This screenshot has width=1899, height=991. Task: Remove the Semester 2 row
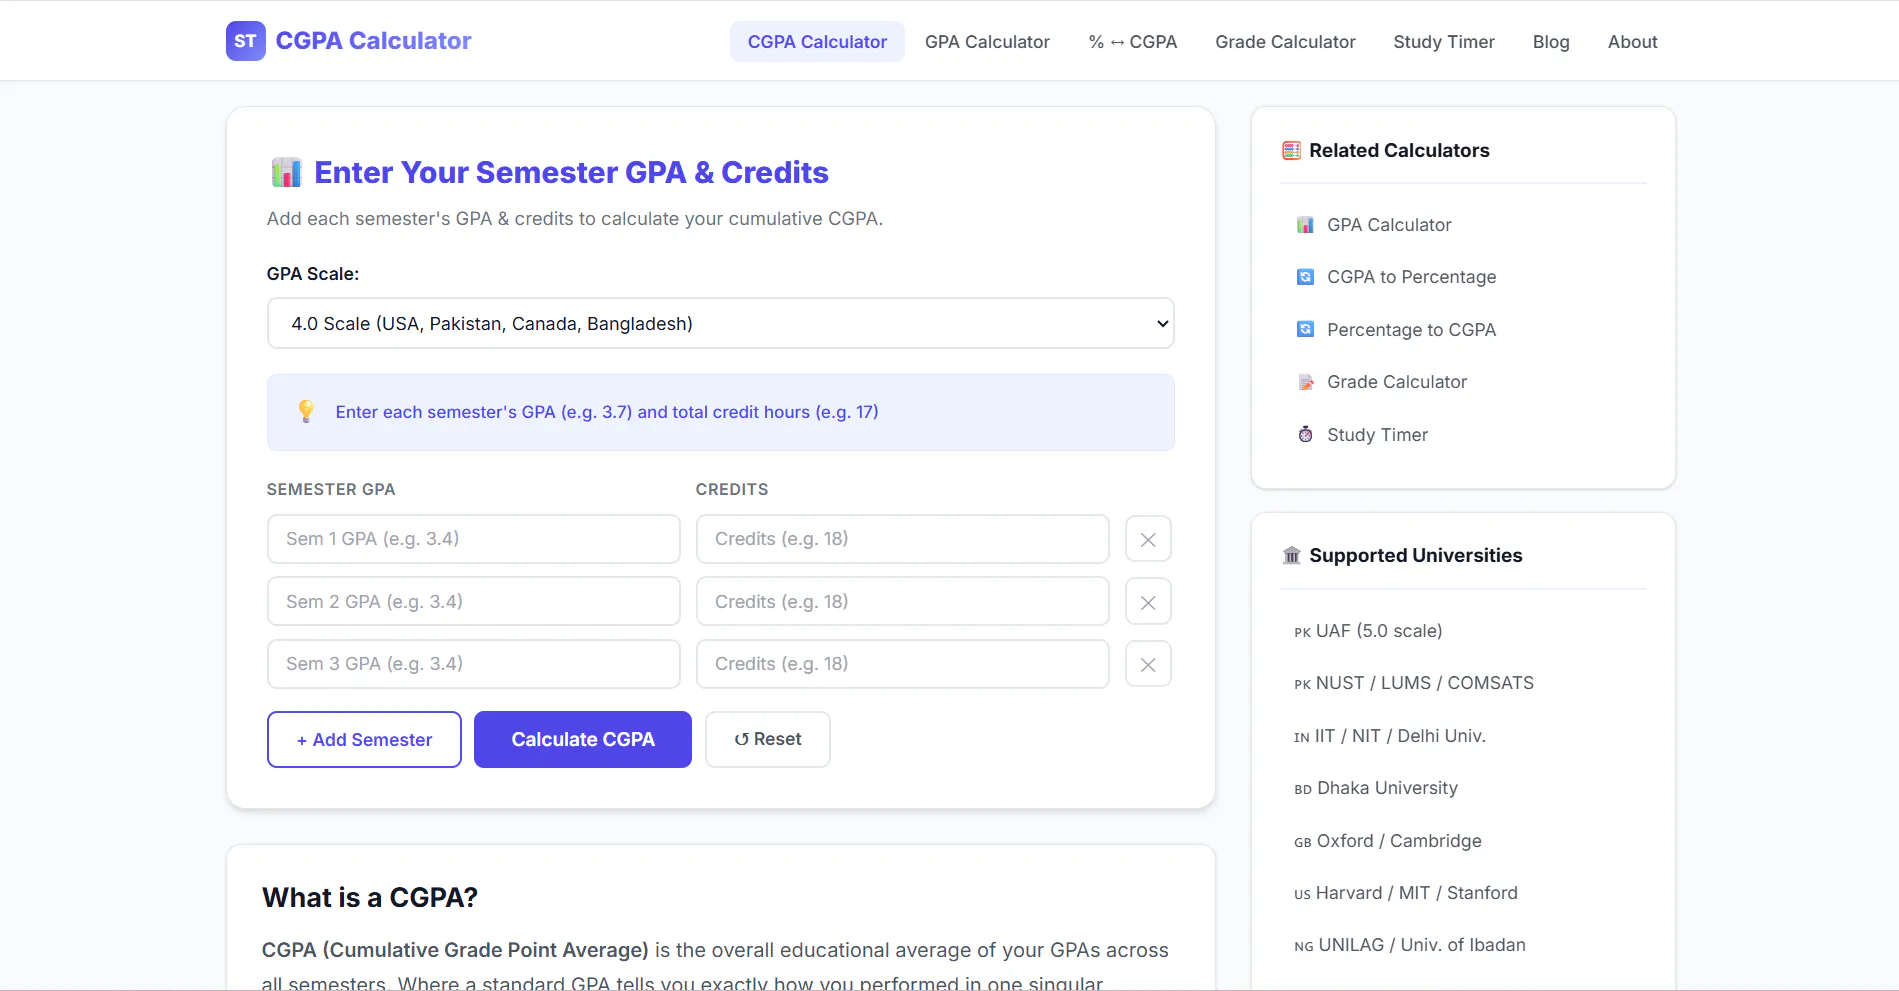[x=1148, y=602]
